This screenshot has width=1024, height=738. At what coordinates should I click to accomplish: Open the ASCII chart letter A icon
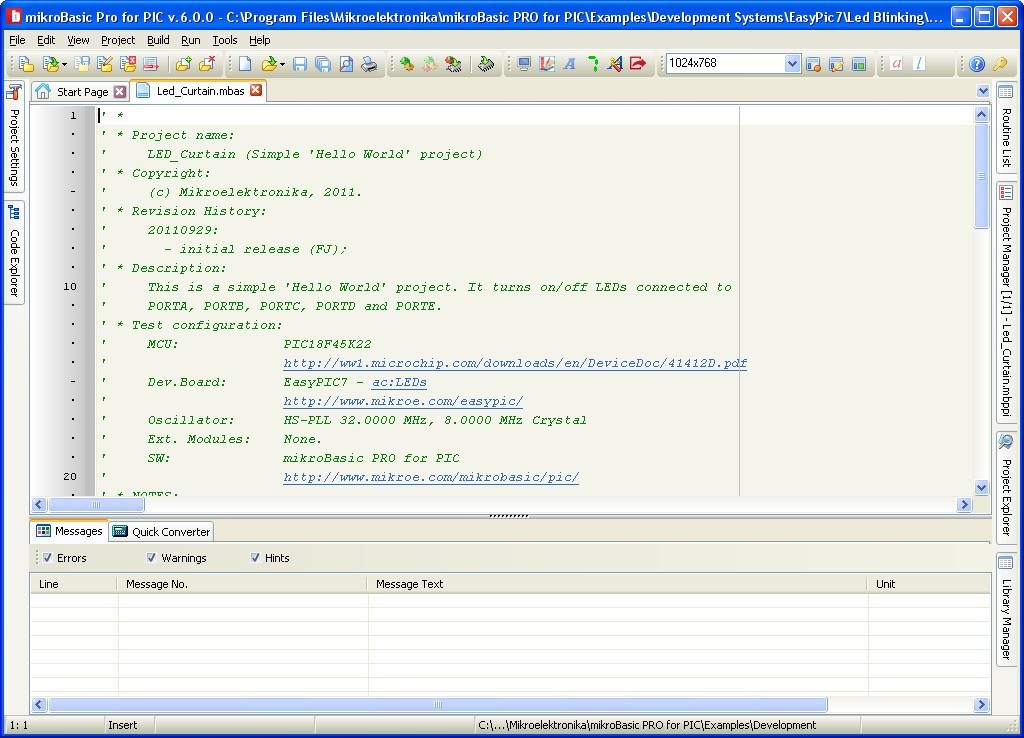(569, 63)
